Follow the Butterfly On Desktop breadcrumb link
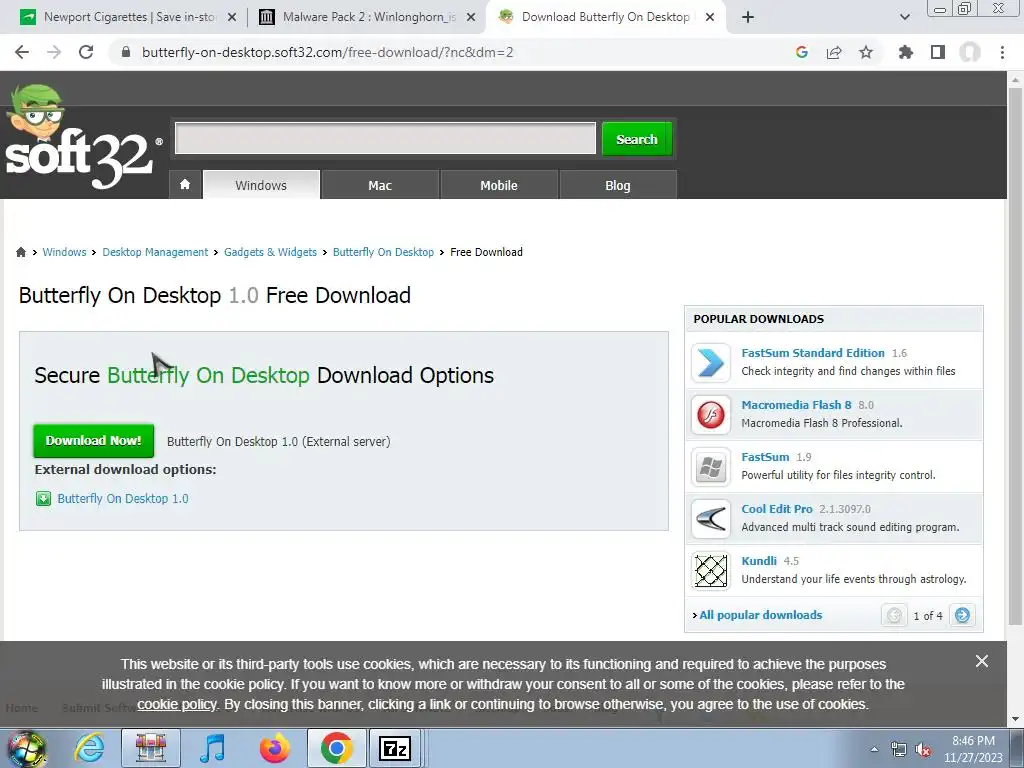 383,252
